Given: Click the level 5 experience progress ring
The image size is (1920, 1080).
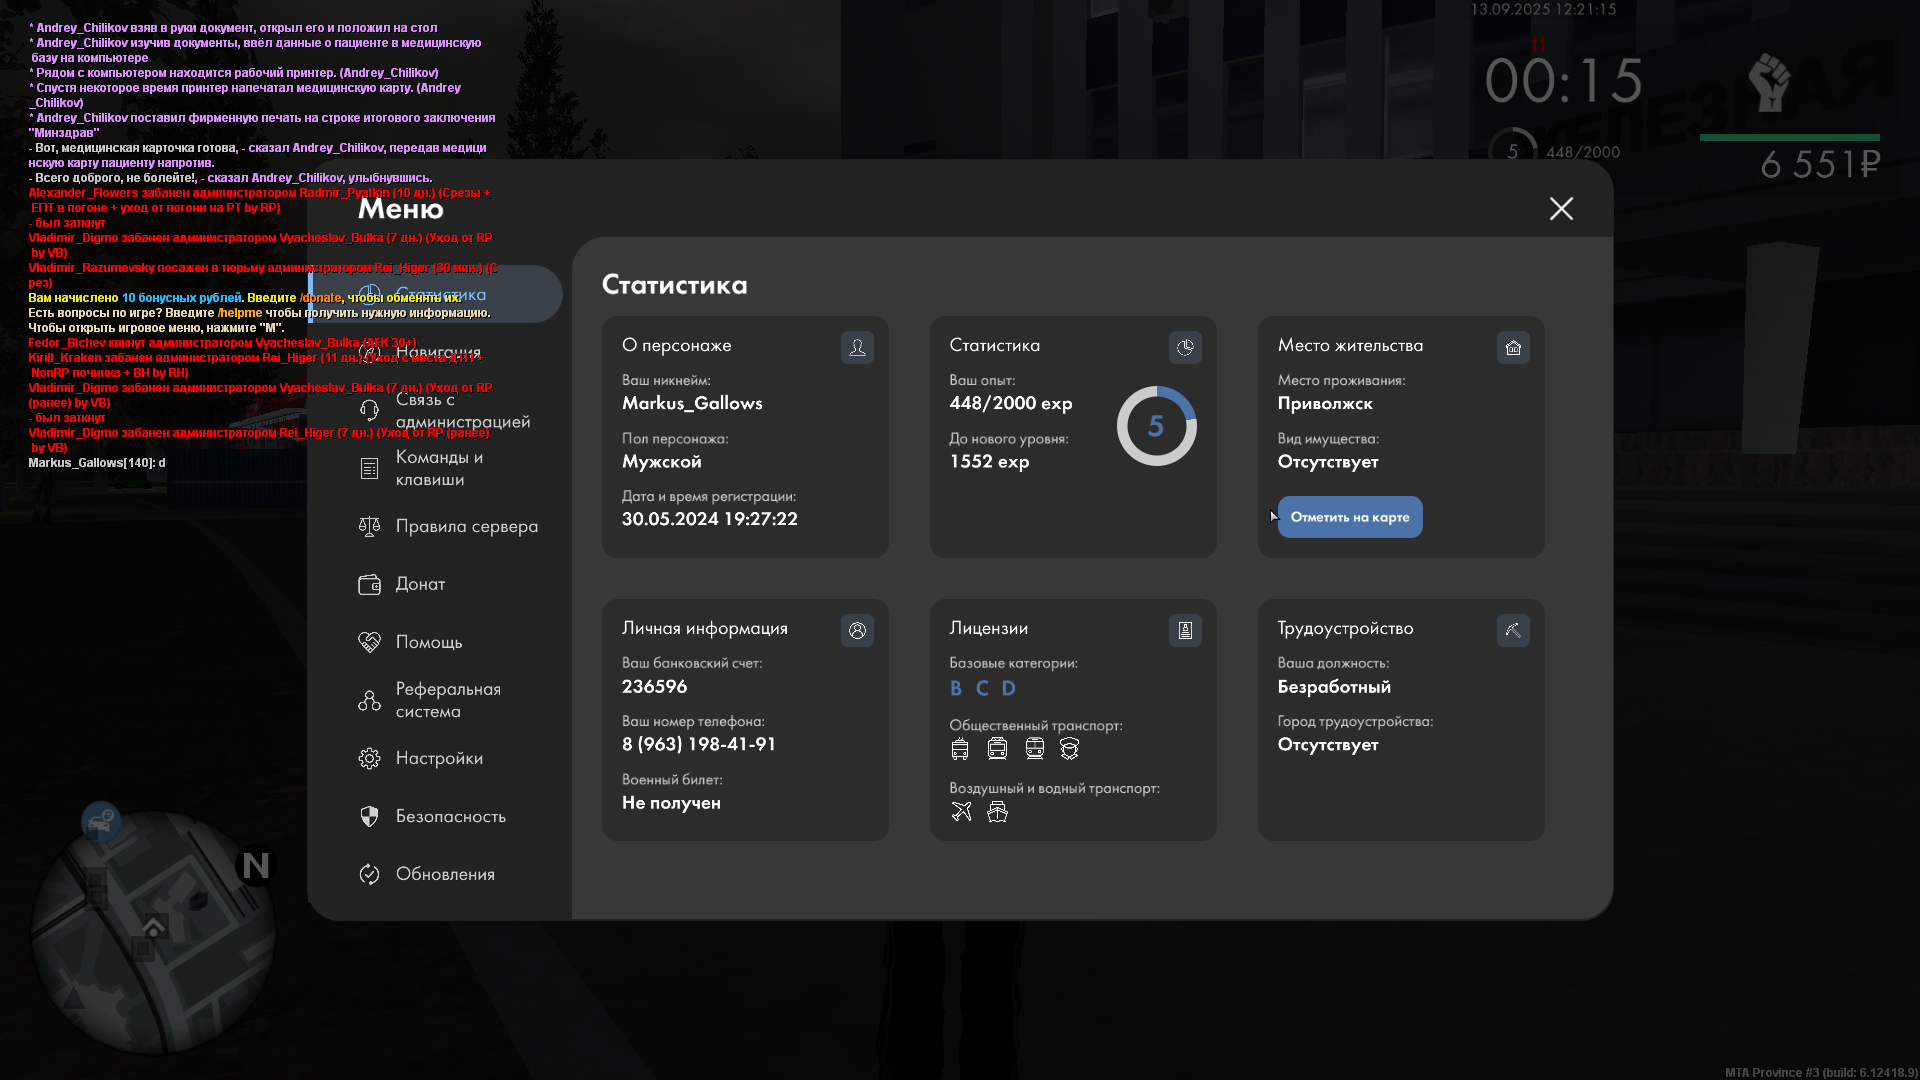Looking at the screenshot, I should 1156,426.
